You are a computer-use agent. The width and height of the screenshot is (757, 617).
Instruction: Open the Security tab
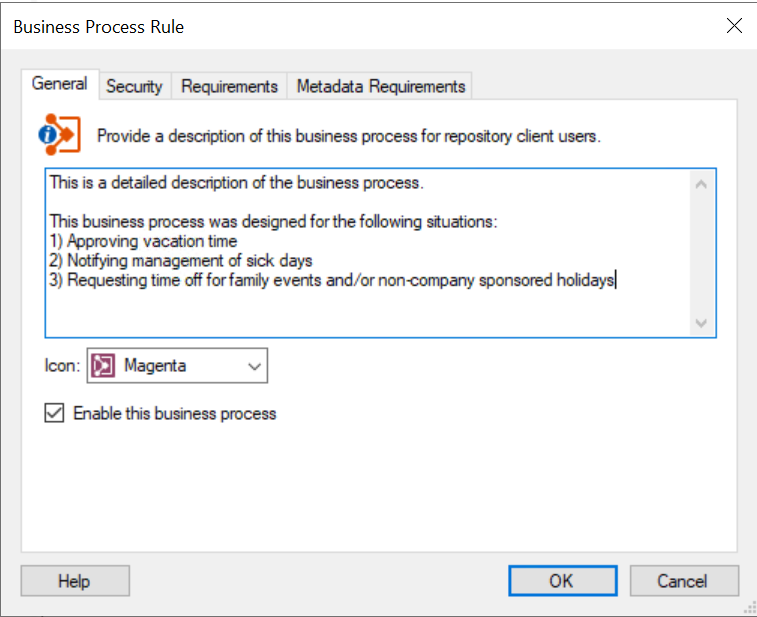(x=134, y=87)
